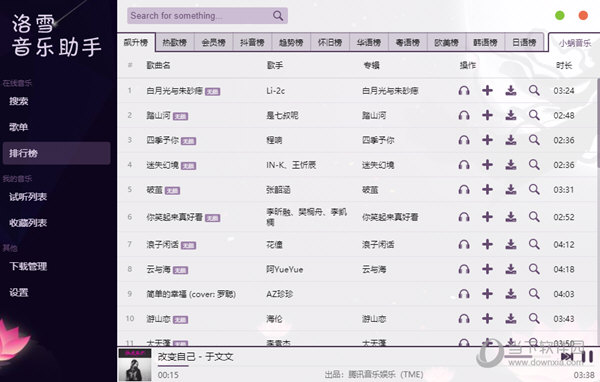Select the 日语榜 tab
Screen dimensions: 600x382
(x=524, y=42)
